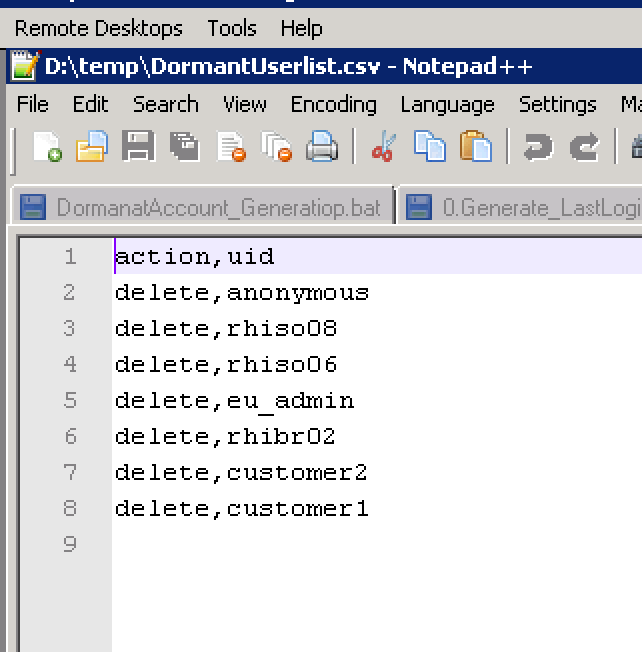
Task: Click the line 'delete,eu_admin'
Action: [234, 401]
